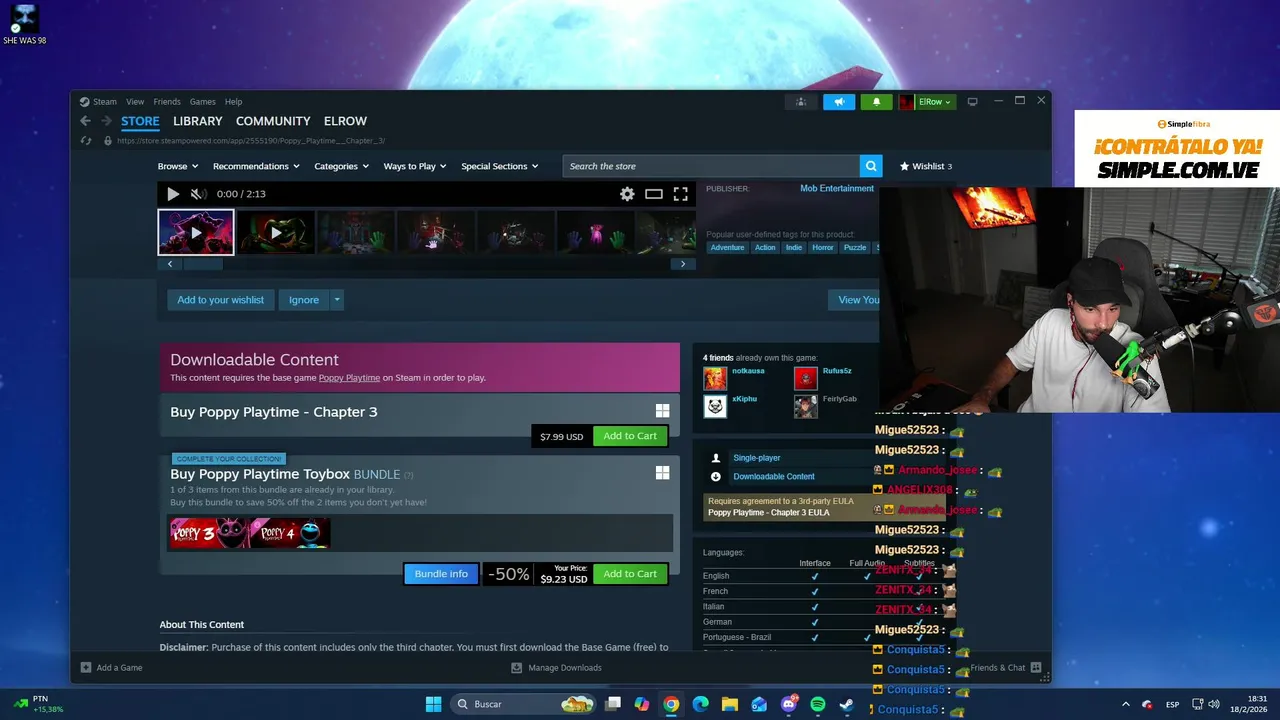
Task: Open friend notkausa's avatar
Action: tap(715, 378)
